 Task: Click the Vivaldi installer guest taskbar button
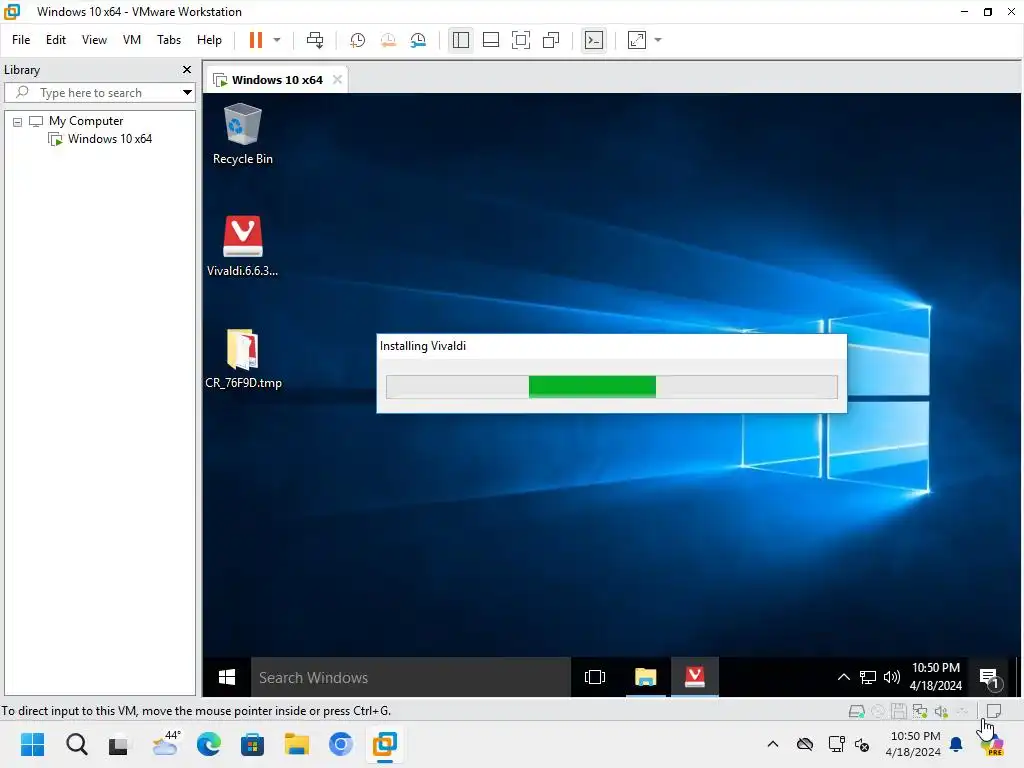coord(695,677)
